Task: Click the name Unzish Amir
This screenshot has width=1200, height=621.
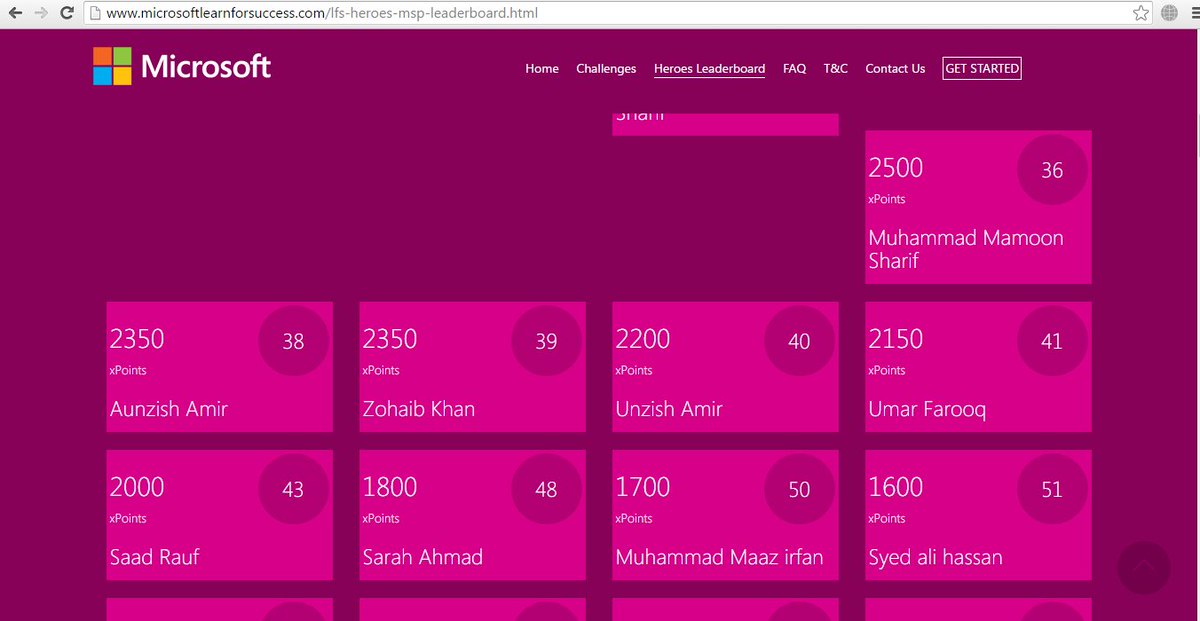Action: pos(669,409)
